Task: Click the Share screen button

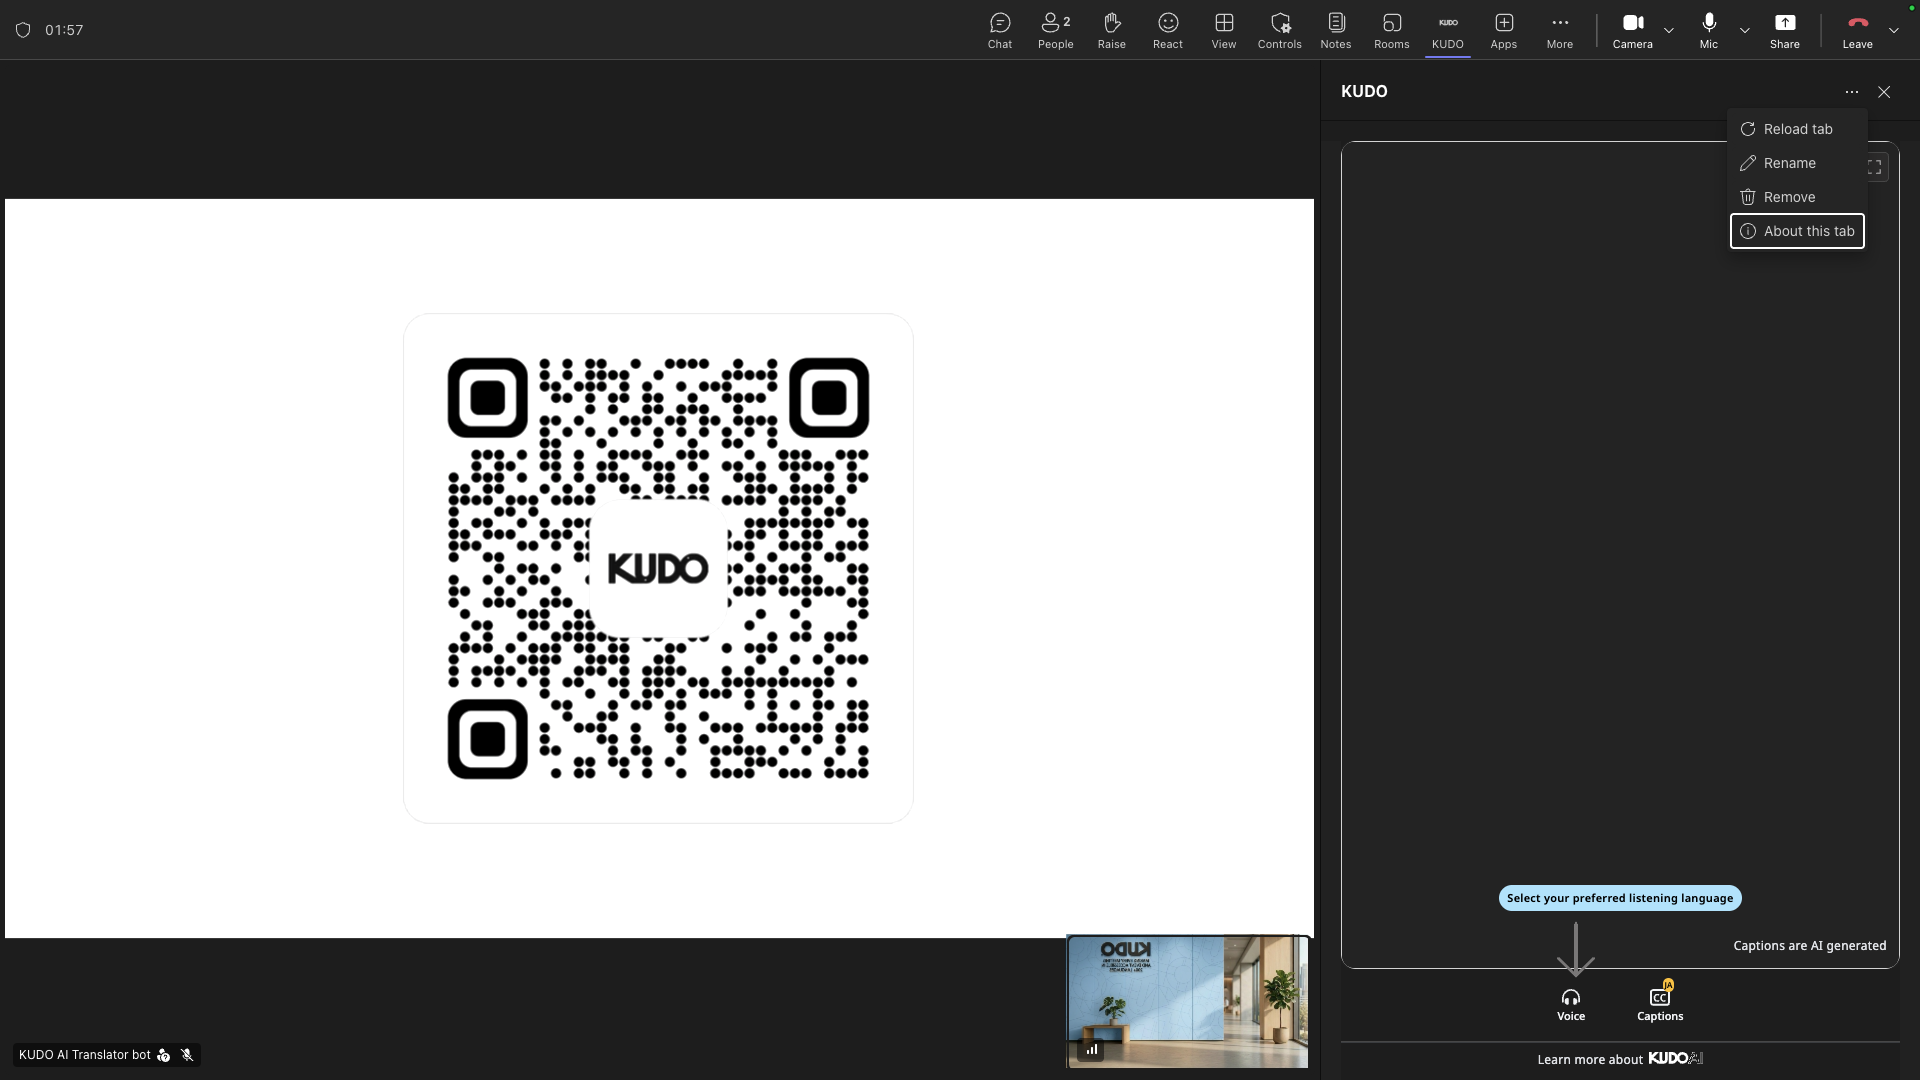Action: (x=1784, y=30)
